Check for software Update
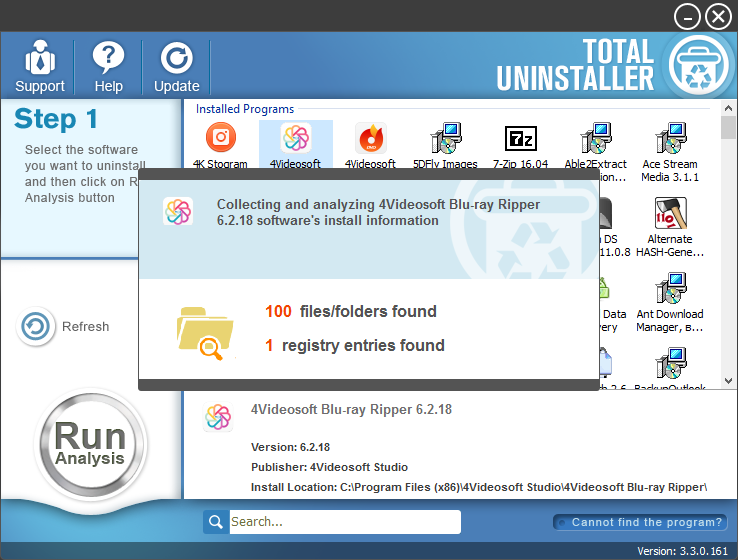 pos(176,66)
